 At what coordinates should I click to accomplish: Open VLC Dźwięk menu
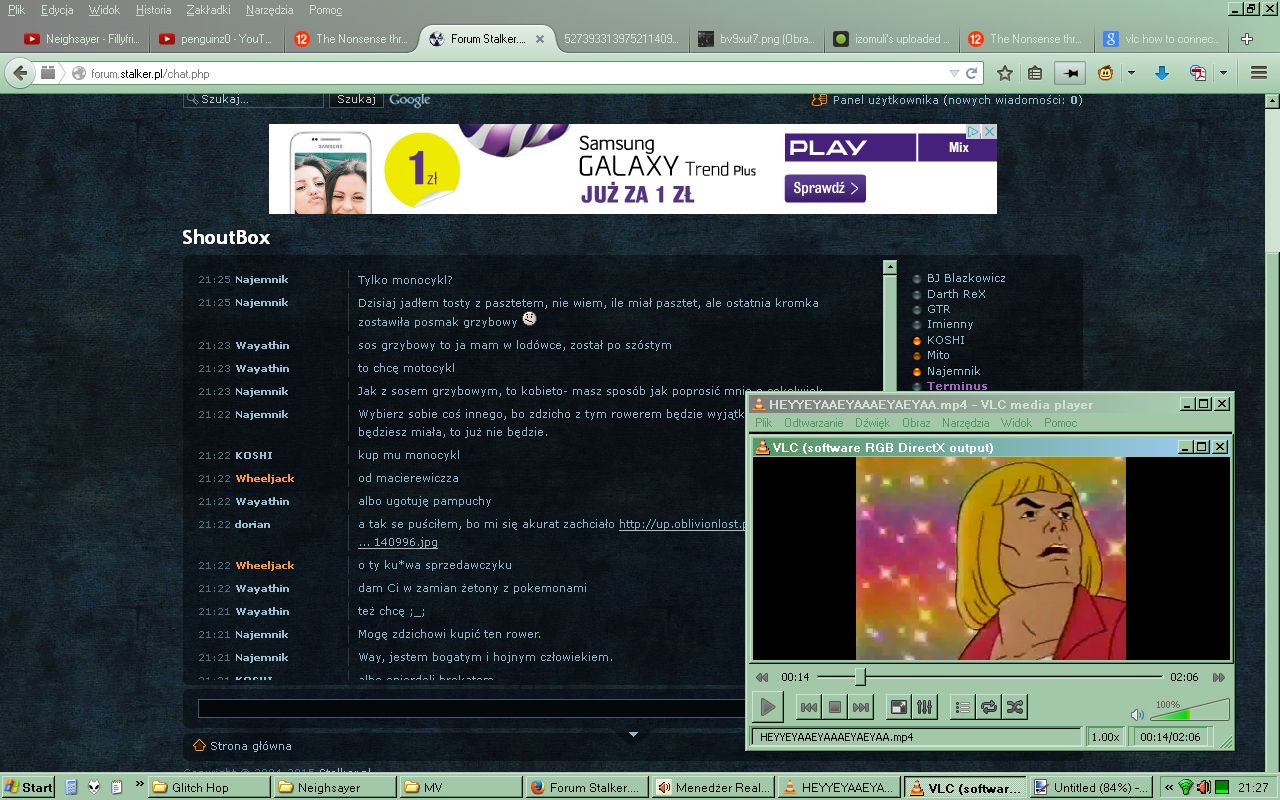[x=873, y=423]
